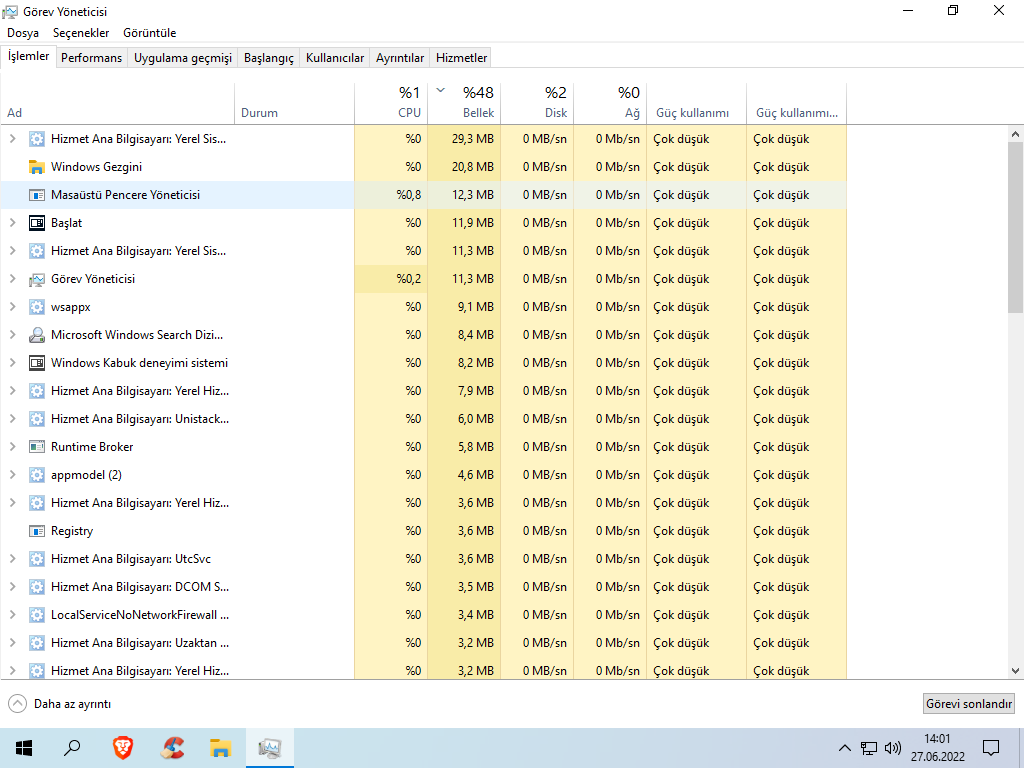Switch to the Hizmetler tab

(x=461, y=58)
